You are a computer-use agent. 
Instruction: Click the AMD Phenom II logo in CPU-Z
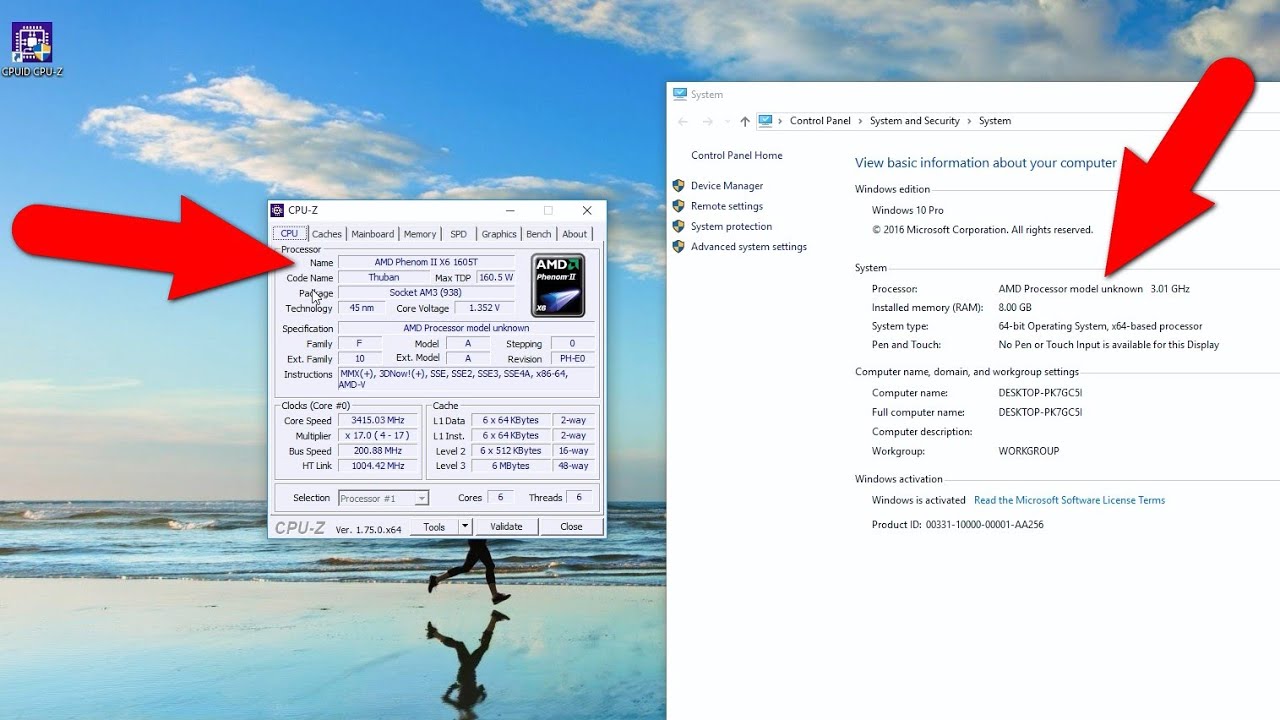[x=557, y=283]
